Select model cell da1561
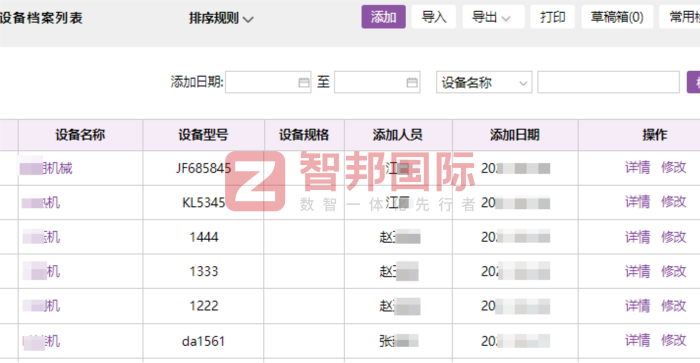The image size is (700, 363). (x=204, y=342)
